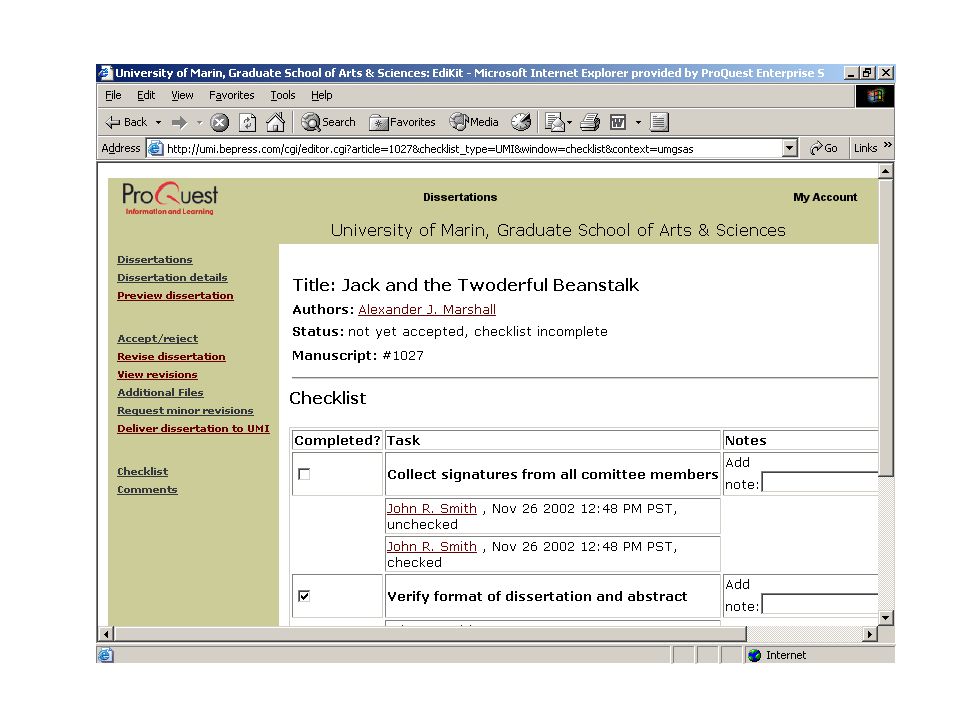Open the Tools menu
960x720 pixels.
pyautogui.click(x=283, y=95)
